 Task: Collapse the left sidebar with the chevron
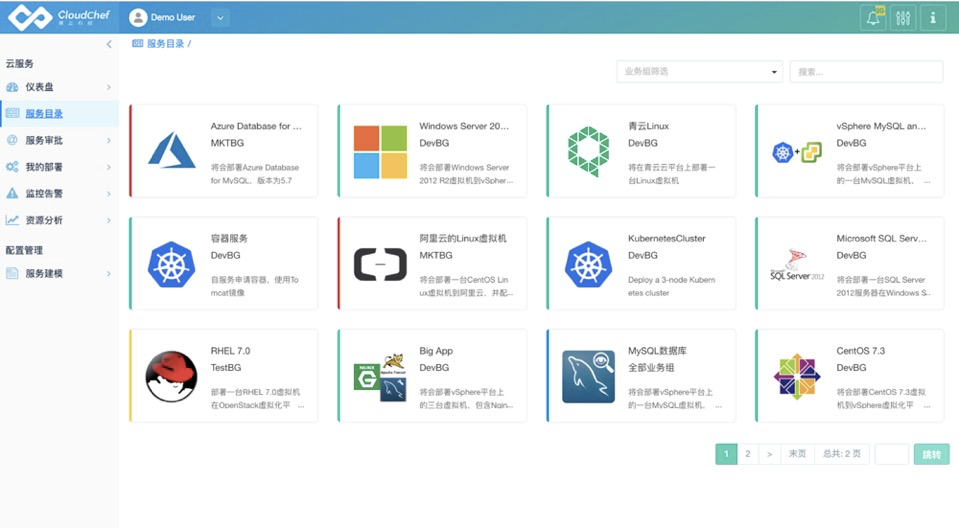(x=109, y=44)
